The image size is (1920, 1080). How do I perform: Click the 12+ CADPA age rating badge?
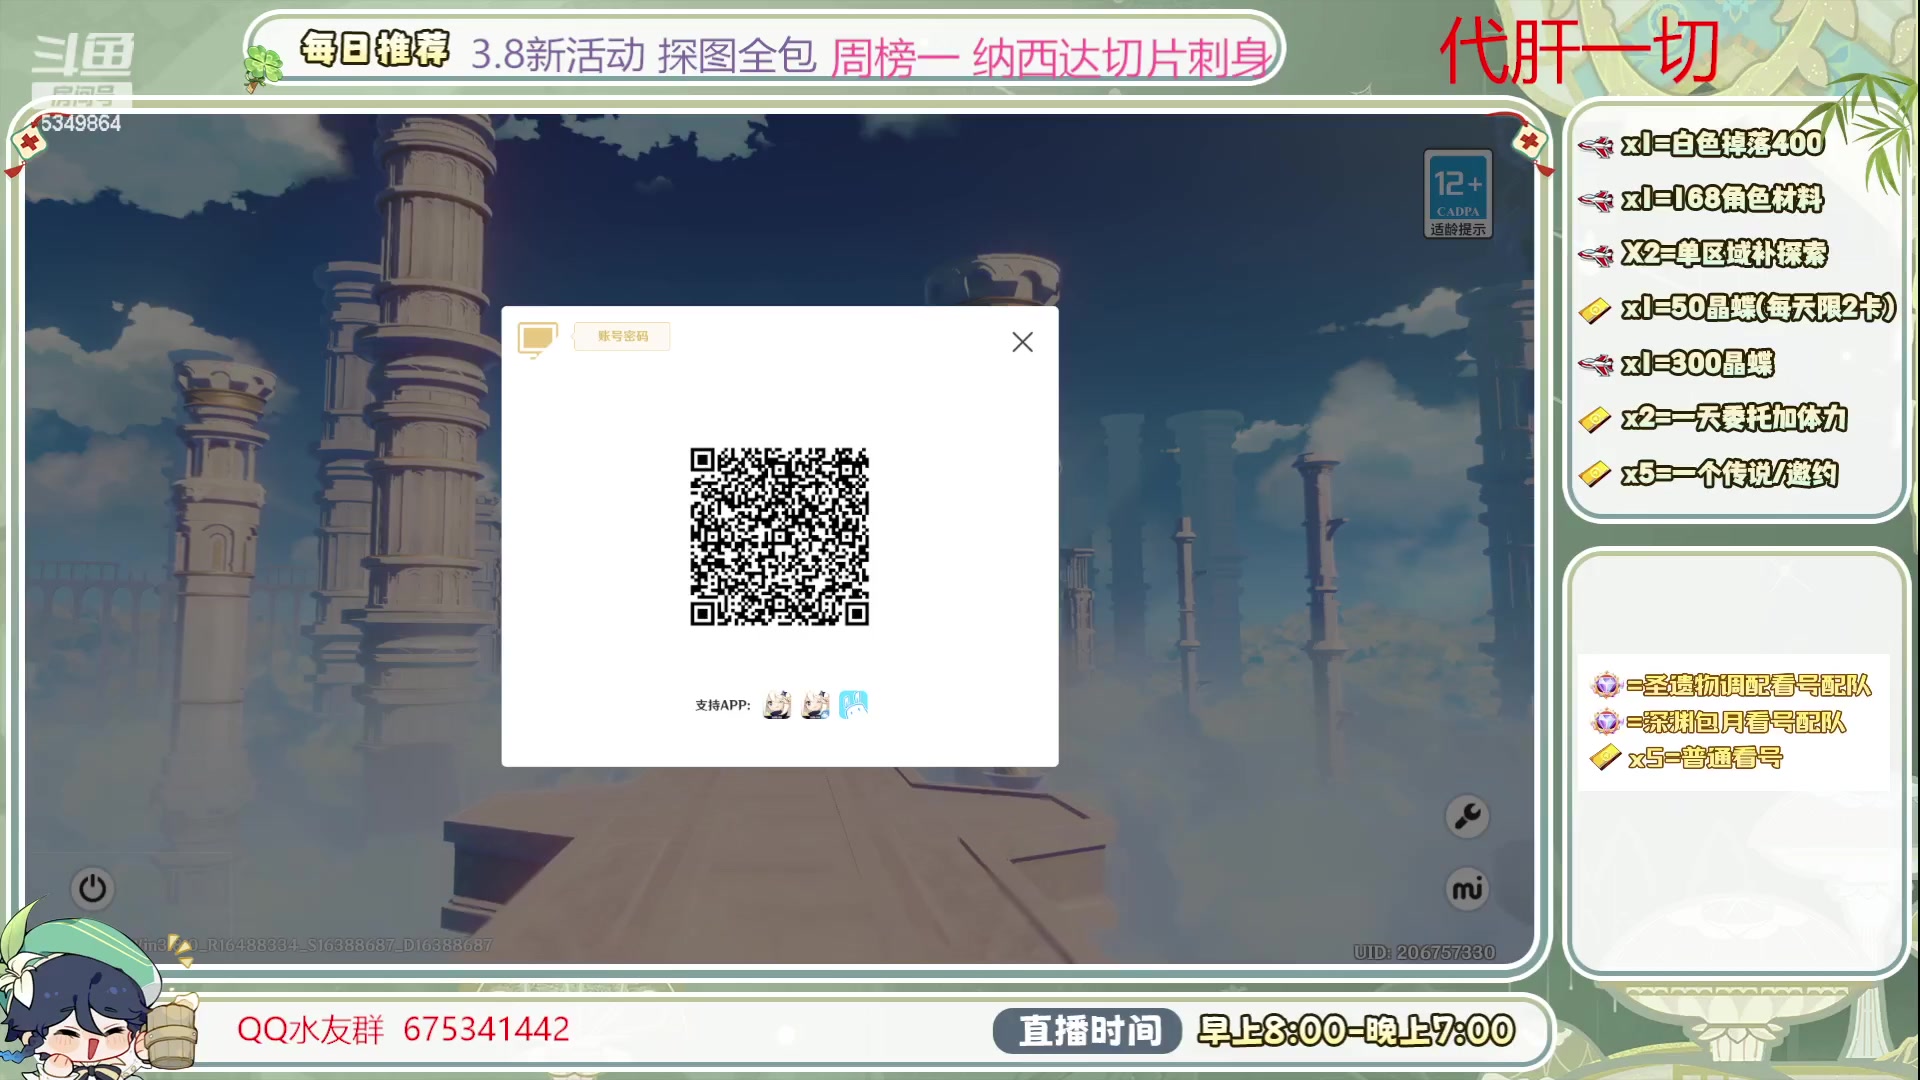pos(1457,192)
